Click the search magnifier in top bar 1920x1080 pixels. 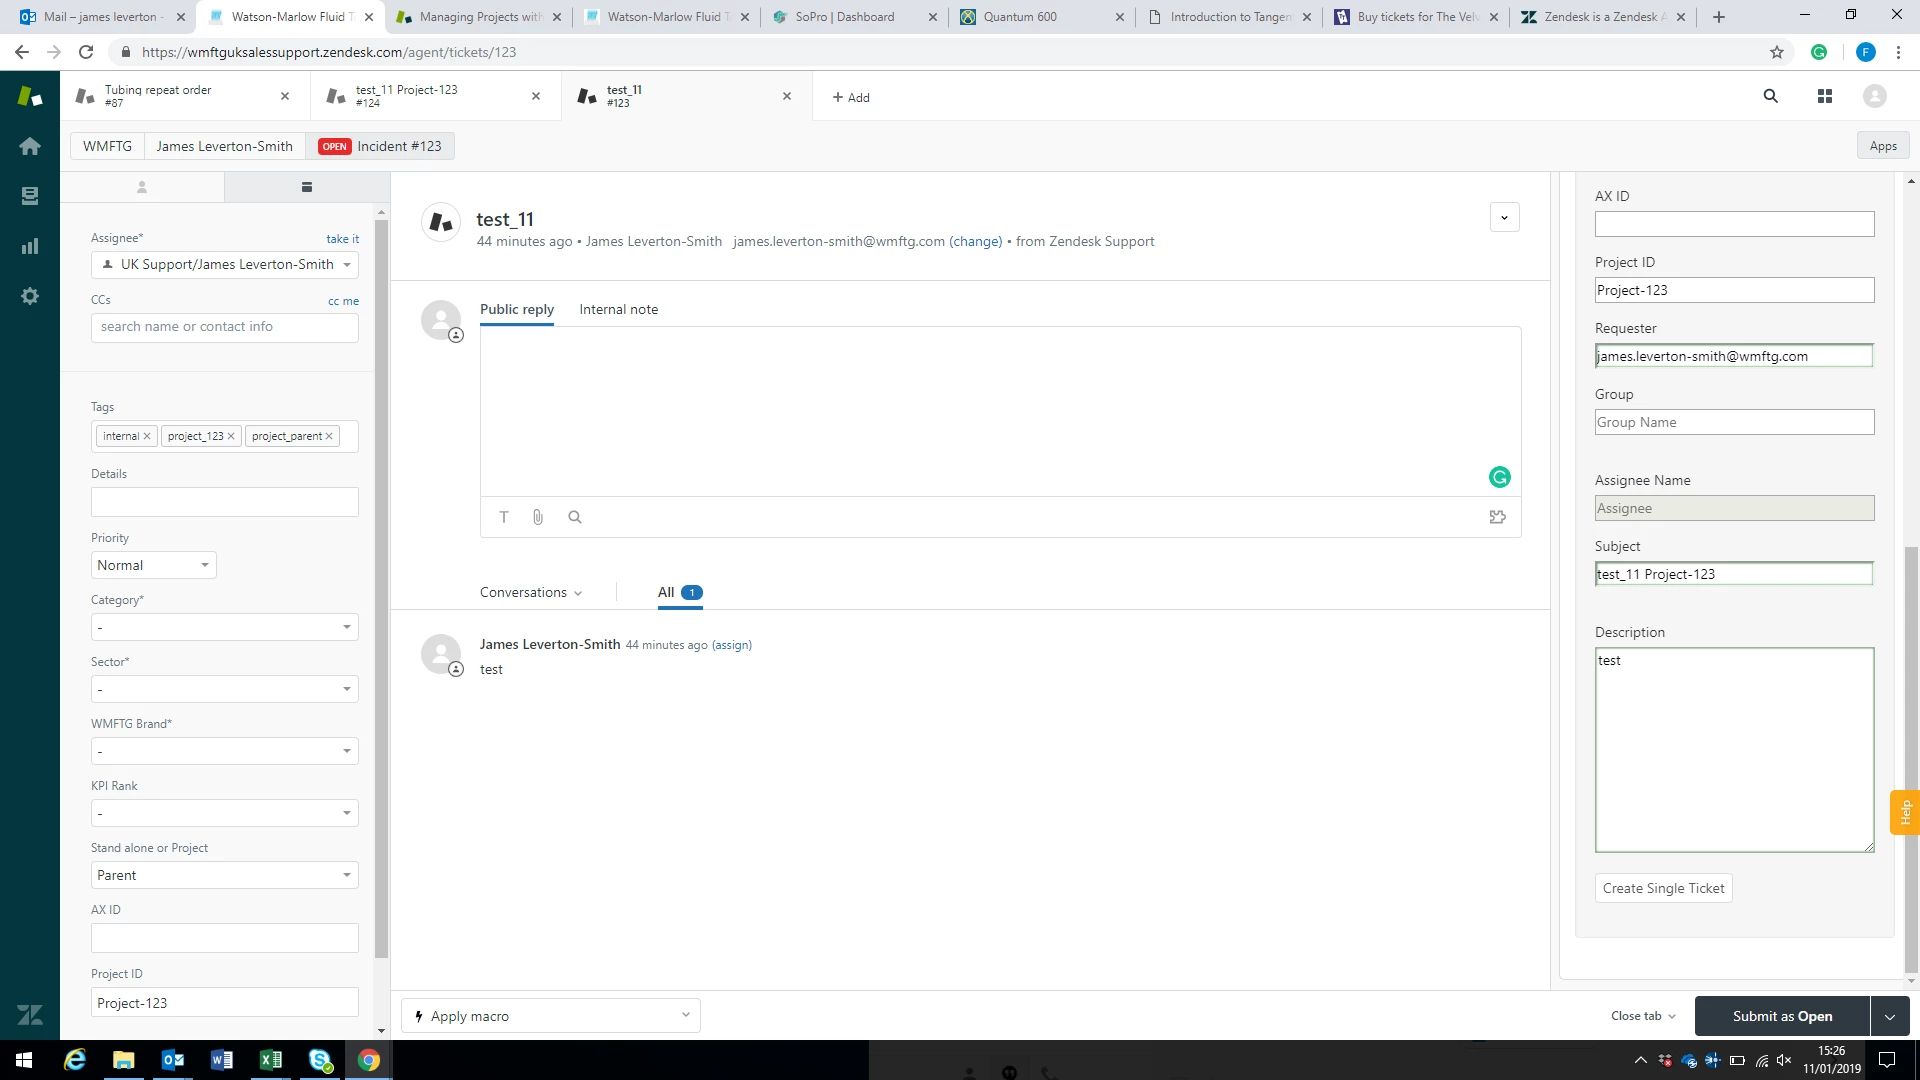1771,96
